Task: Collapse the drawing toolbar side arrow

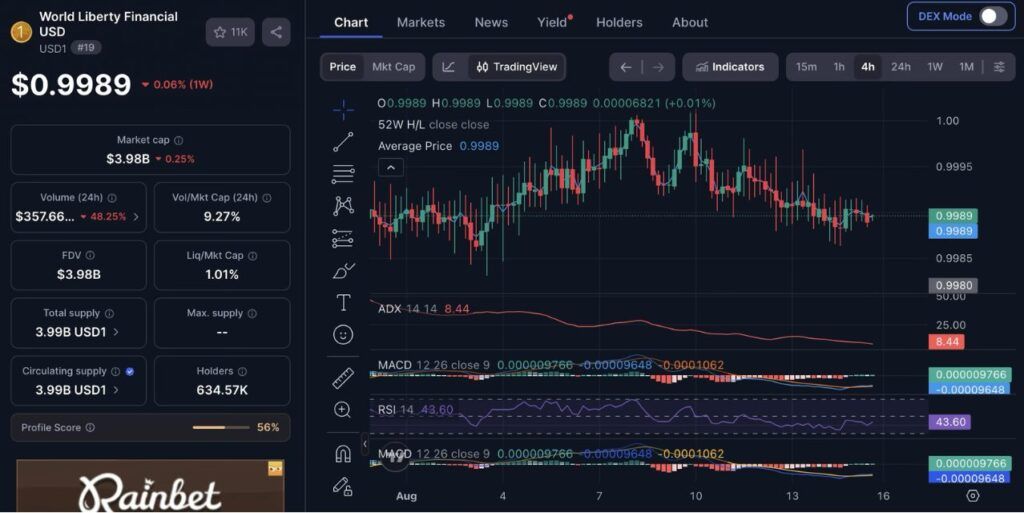Action: point(365,444)
